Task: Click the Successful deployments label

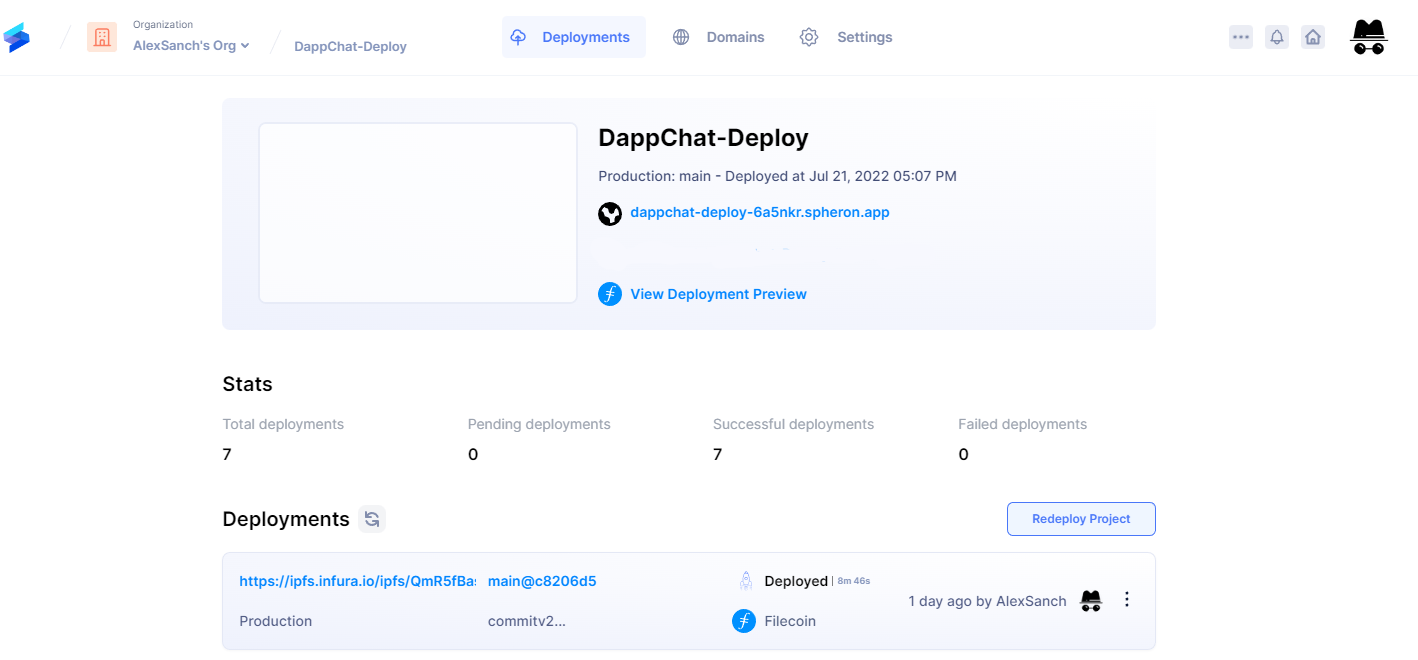Action: tap(793, 424)
